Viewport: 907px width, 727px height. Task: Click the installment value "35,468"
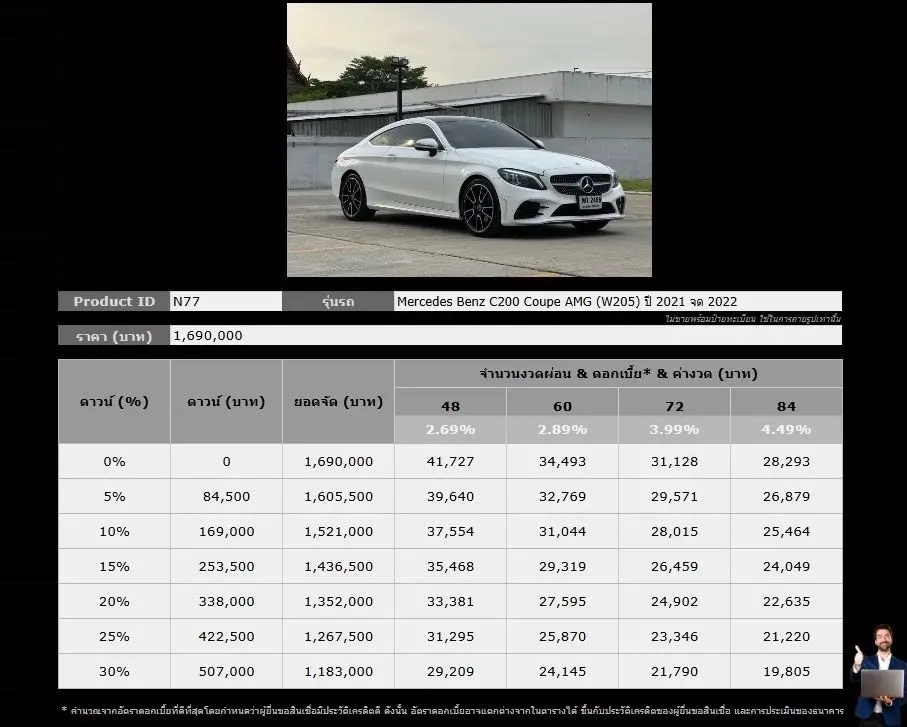(x=450, y=566)
